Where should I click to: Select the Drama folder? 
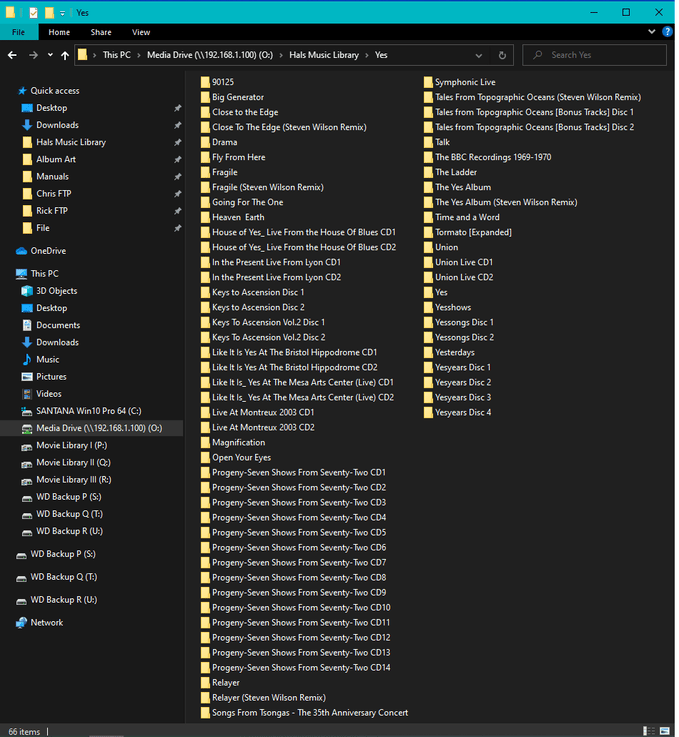pos(225,142)
